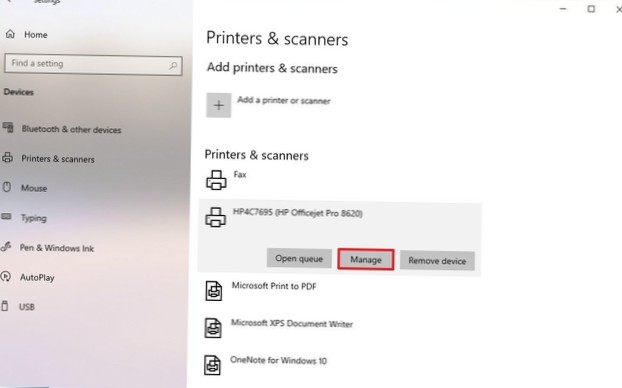Select Printers & scanners in sidebar
Viewport: 622px width, 388px height.
pos(58,159)
